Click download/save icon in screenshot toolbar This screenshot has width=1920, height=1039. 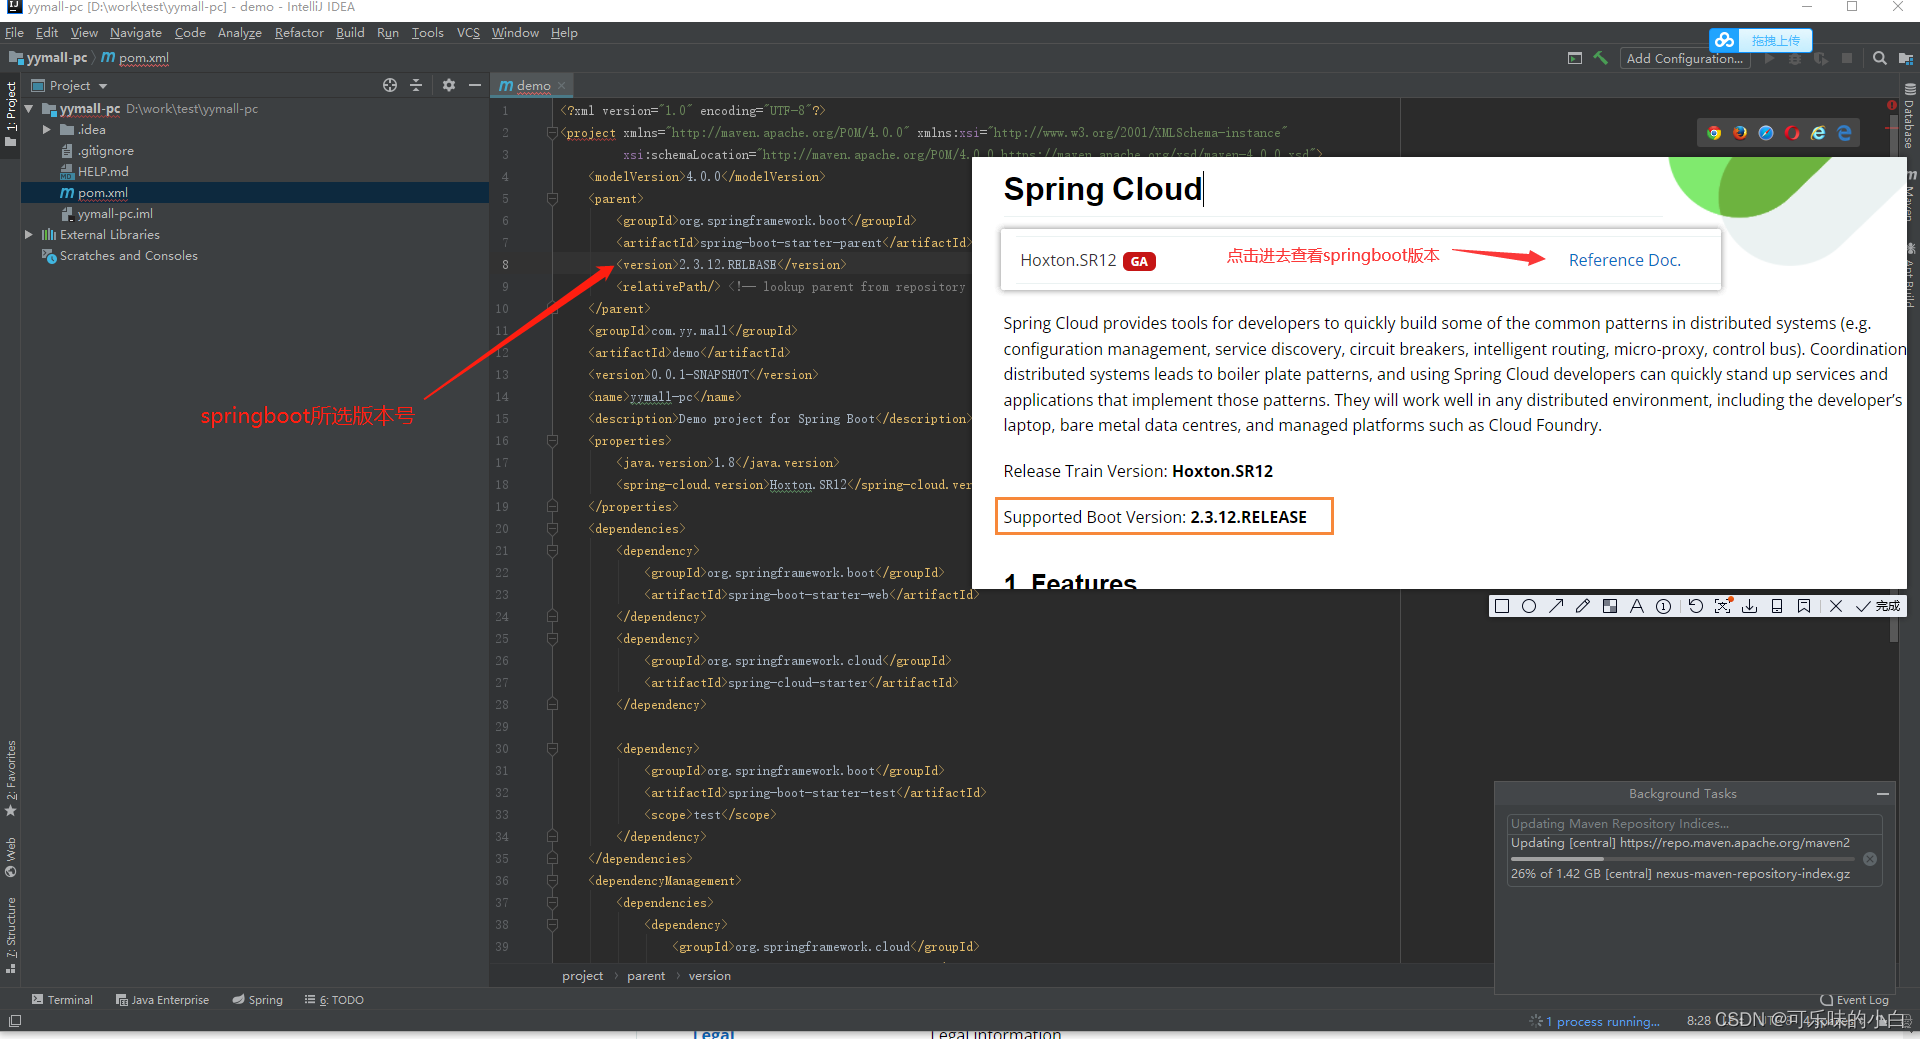coord(1750,606)
